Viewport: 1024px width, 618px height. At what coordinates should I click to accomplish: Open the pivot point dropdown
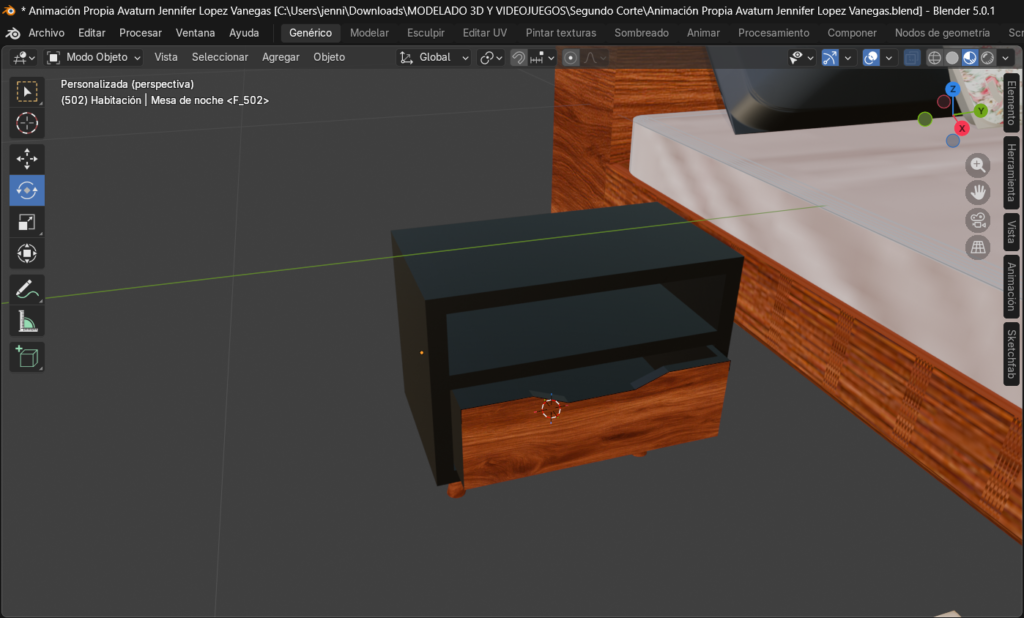tap(491, 58)
